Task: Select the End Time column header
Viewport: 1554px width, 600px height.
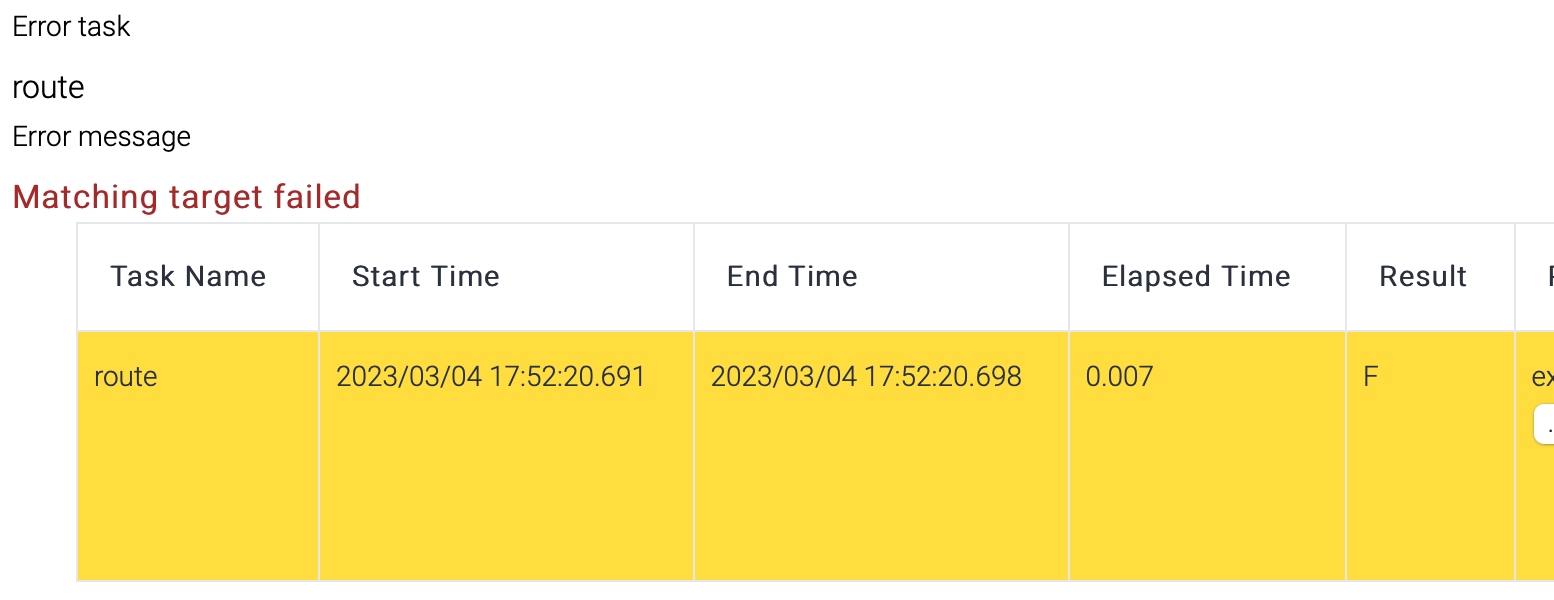Action: tap(792, 277)
